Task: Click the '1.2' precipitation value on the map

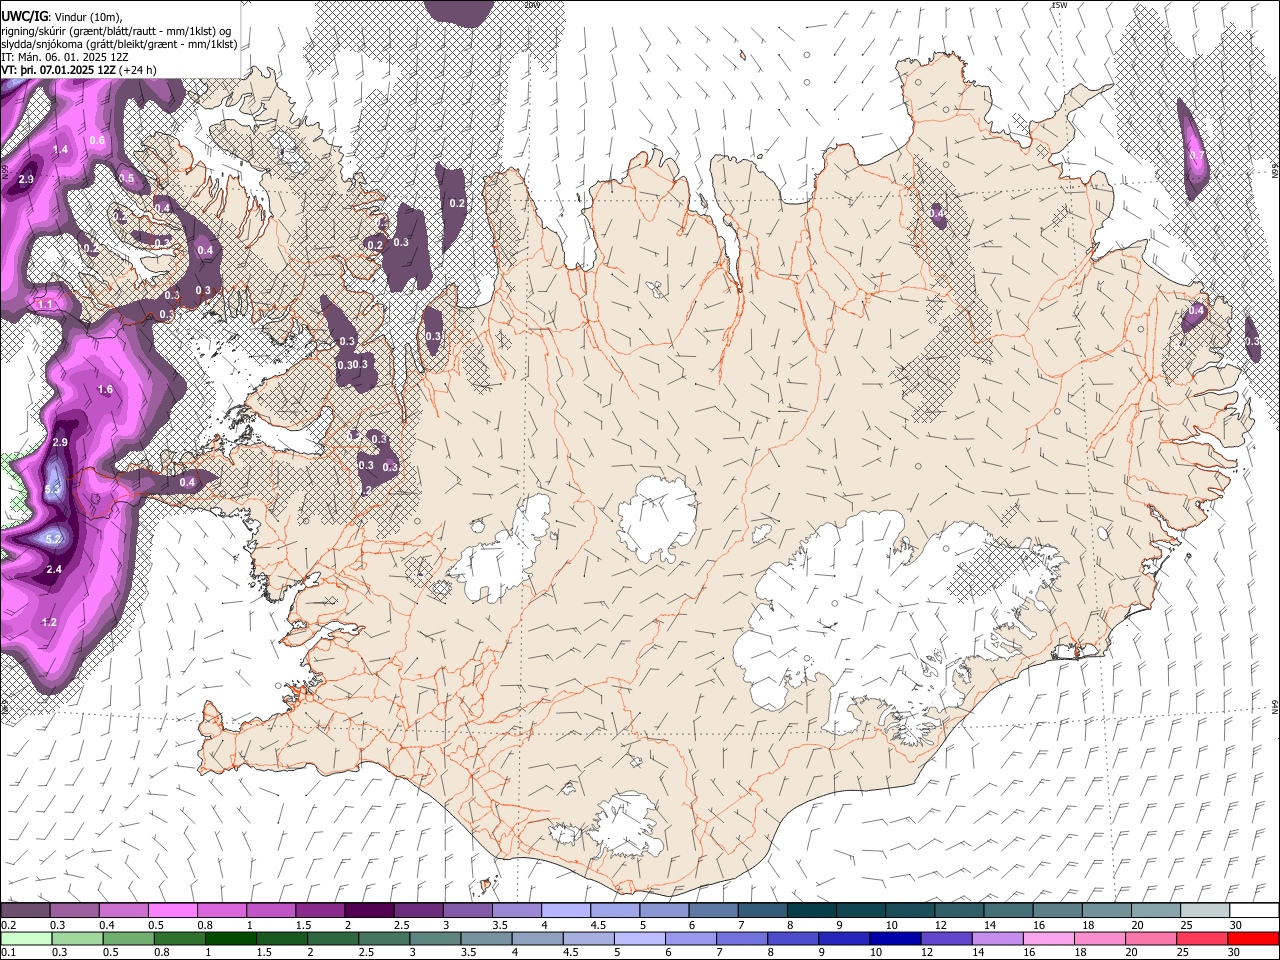Action: coord(49,622)
